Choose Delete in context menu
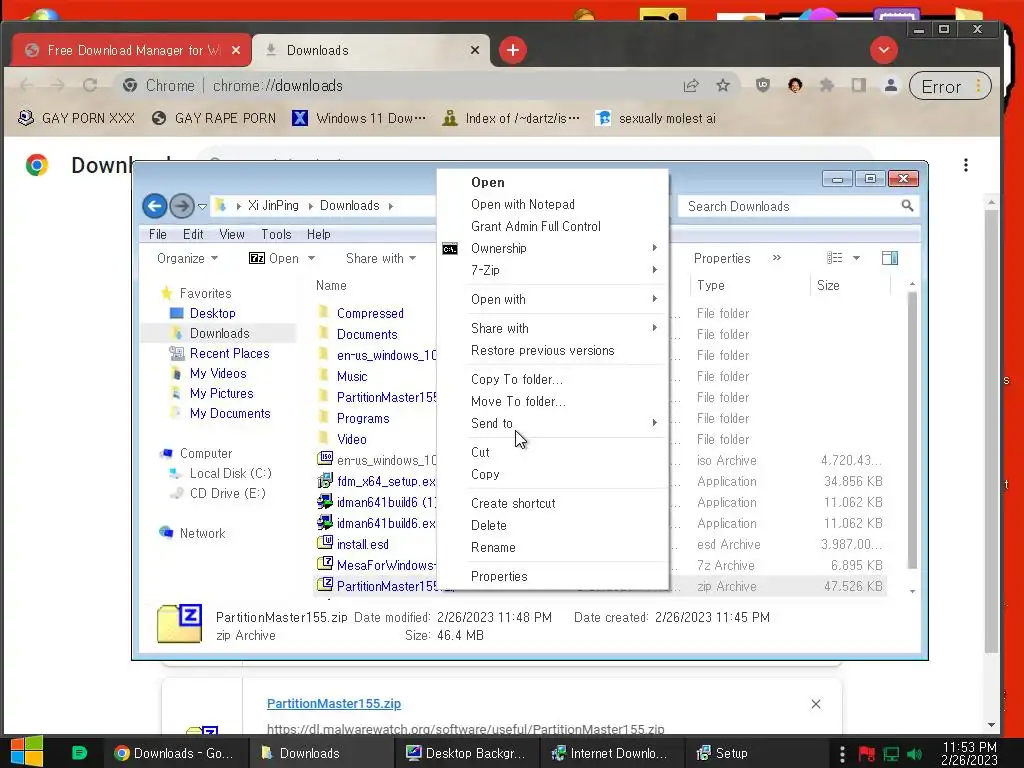 click(488, 525)
